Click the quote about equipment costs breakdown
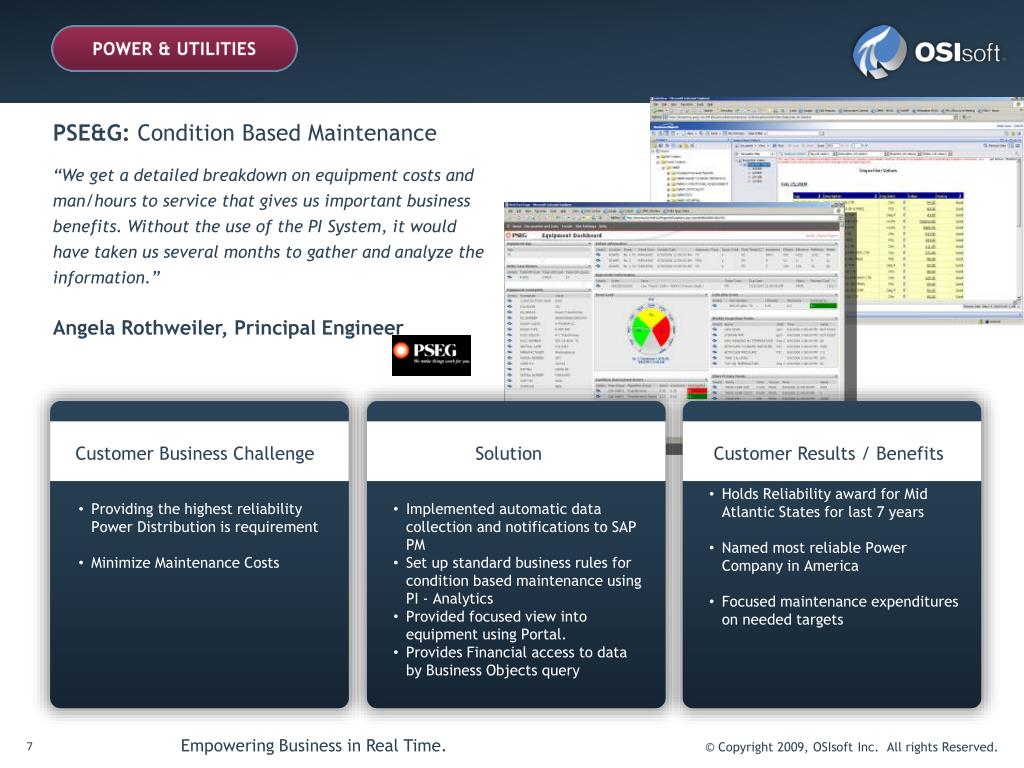1024x768 pixels. [268, 226]
